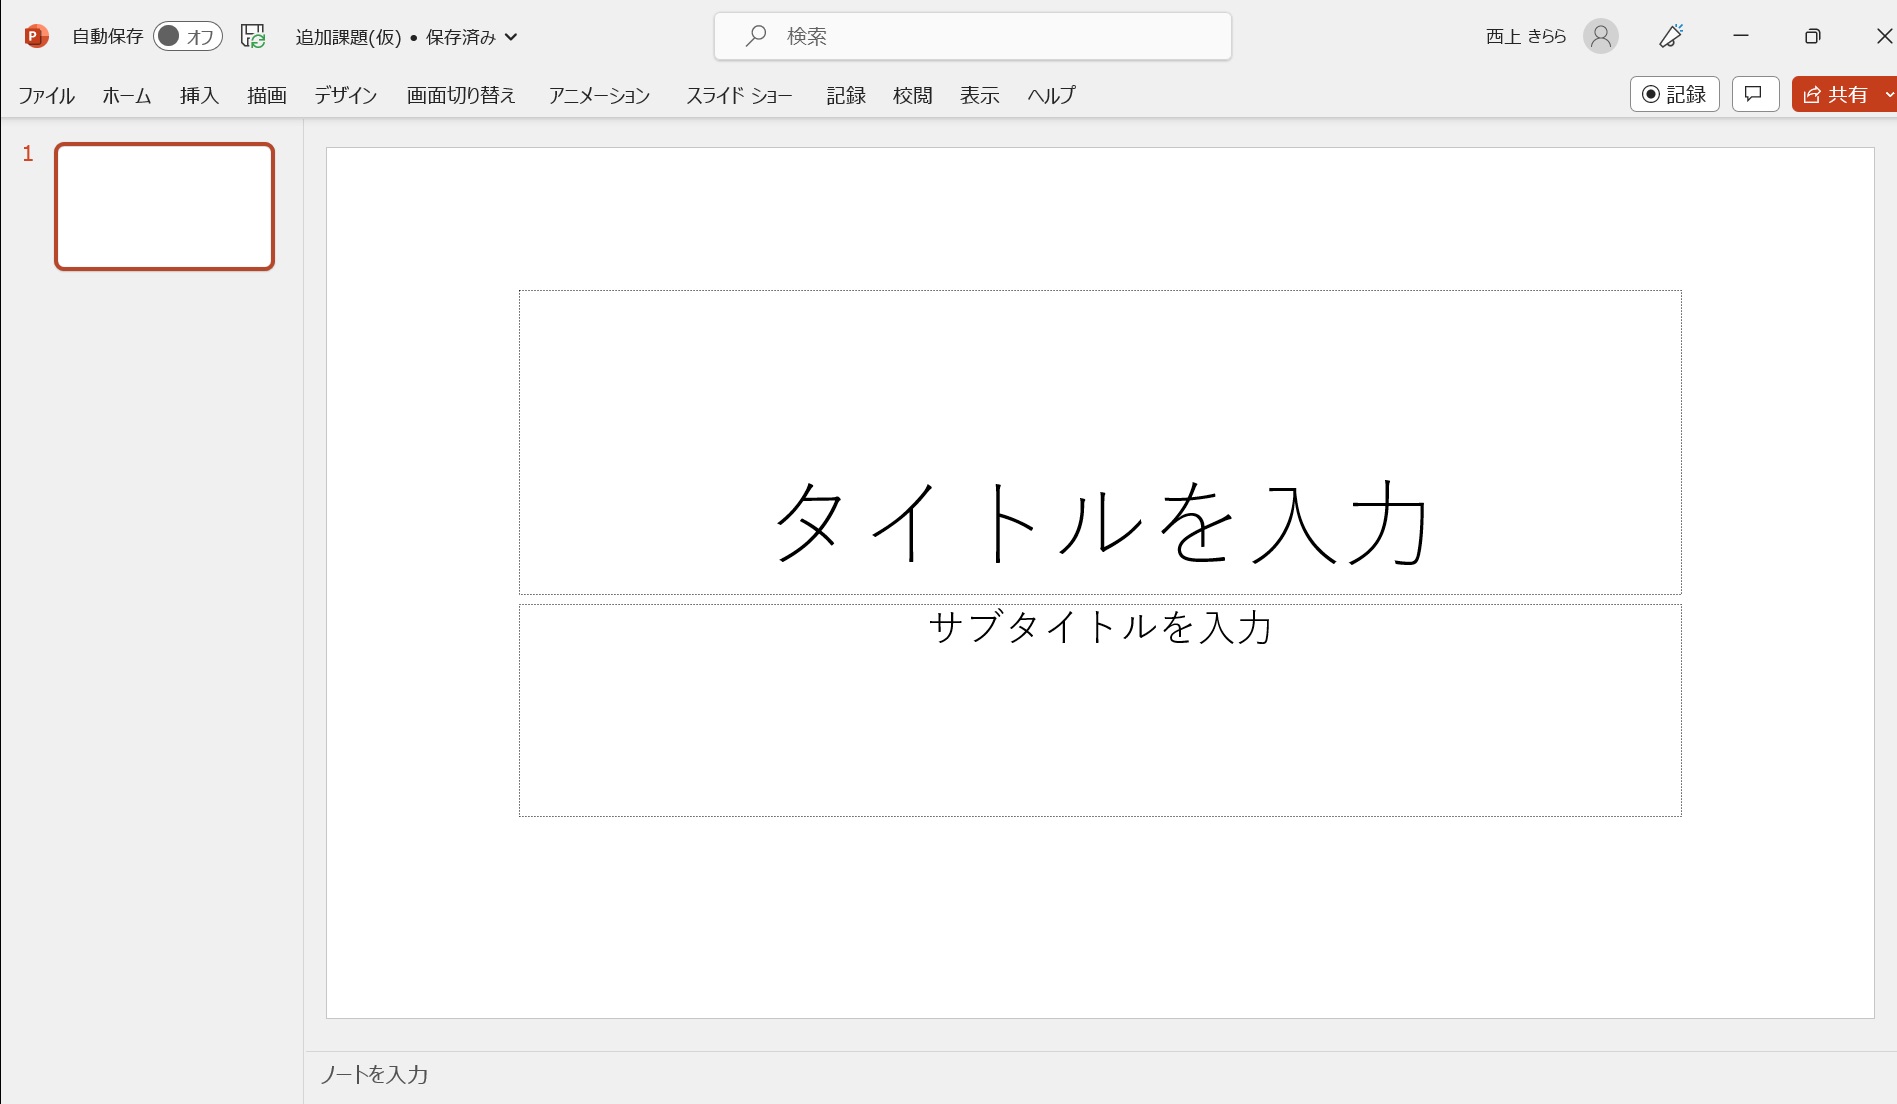Image resolution: width=1897 pixels, height=1104 pixels.
Task: Expand the file name dropdown chevron
Action: [511, 37]
